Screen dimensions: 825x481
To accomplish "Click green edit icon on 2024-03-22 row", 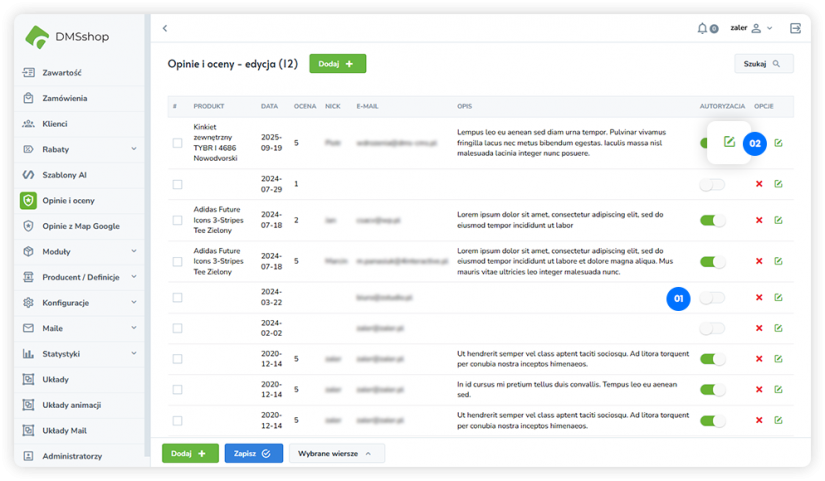I will click(778, 298).
